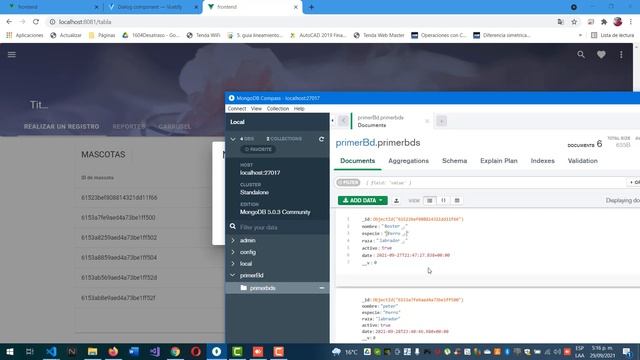This screenshot has height=360, width=640.
Task: Open the Connect menu in Compass
Action: point(237,109)
